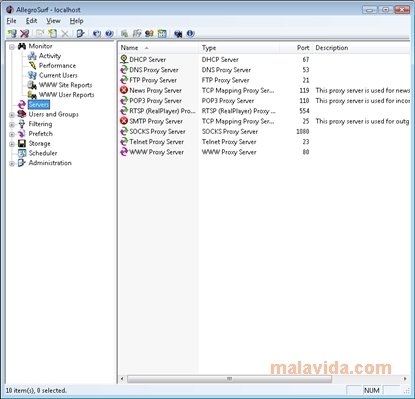Select the 'SOCKS Proxy Server' row name
The width and height of the screenshot is (415, 399).
pyautogui.click(x=157, y=132)
